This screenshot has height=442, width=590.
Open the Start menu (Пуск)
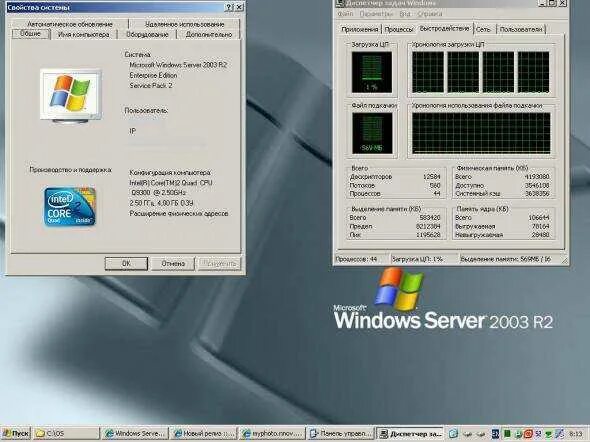click(x=16, y=434)
